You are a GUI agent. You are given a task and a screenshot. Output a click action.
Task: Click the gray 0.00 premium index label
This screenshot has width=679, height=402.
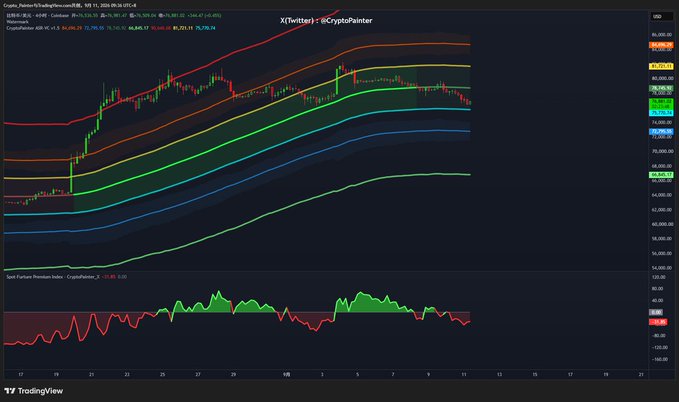click(656, 312)
